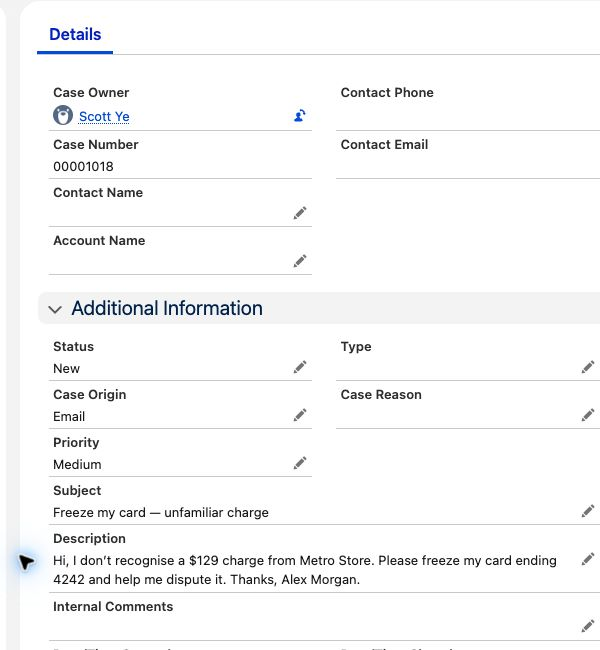Viewport: 600px width, 650px height.
Task: Click the Internal Comments label
Action: tap(113, 606)
